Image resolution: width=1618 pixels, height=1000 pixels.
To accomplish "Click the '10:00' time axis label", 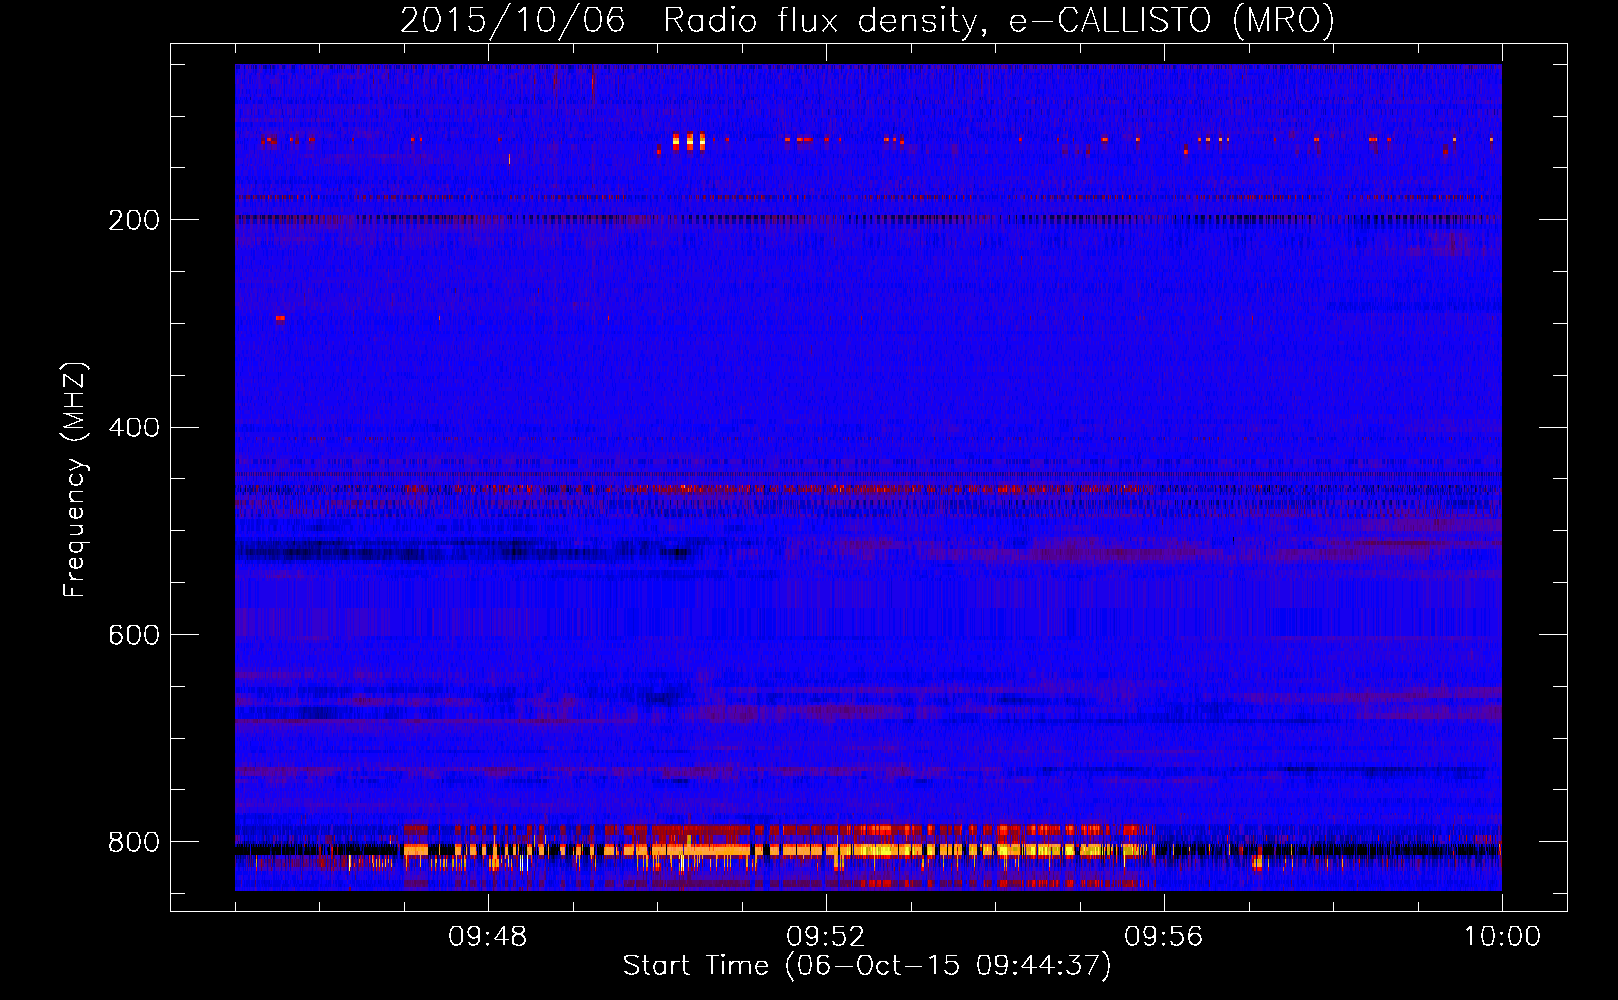I will (x=1502, y=937).
